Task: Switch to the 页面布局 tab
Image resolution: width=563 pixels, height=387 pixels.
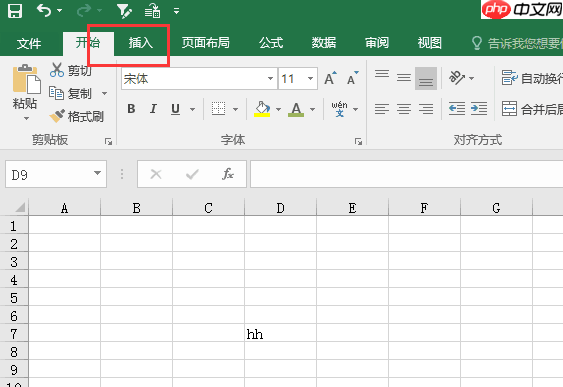Action: coord(205,43)
